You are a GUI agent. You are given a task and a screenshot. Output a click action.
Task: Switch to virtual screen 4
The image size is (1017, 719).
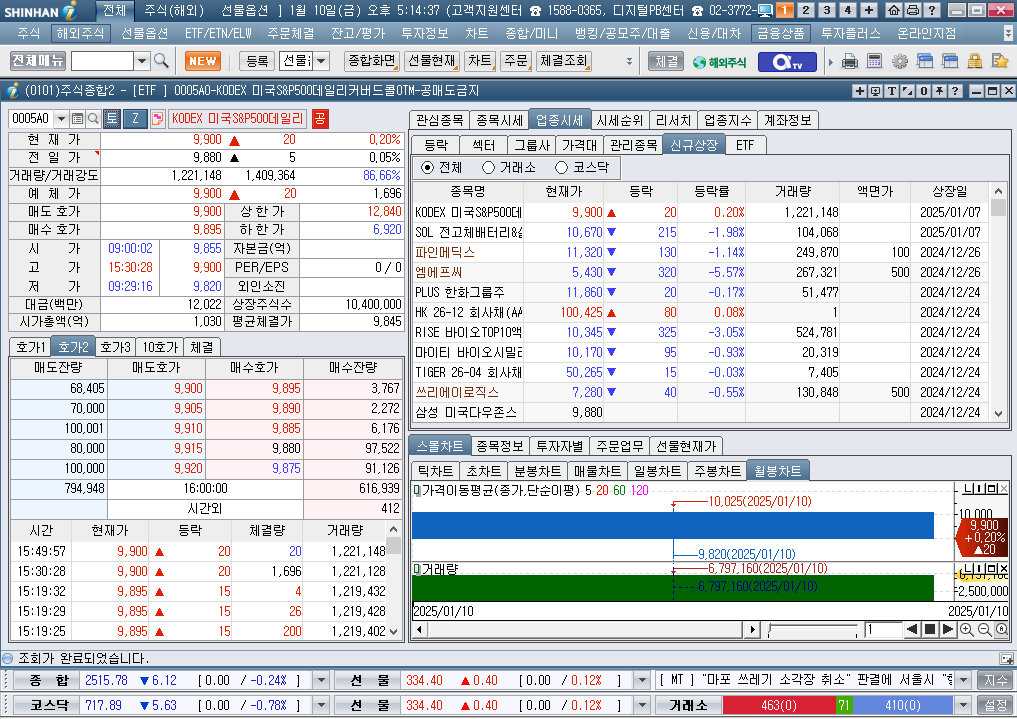click(847, 10)
